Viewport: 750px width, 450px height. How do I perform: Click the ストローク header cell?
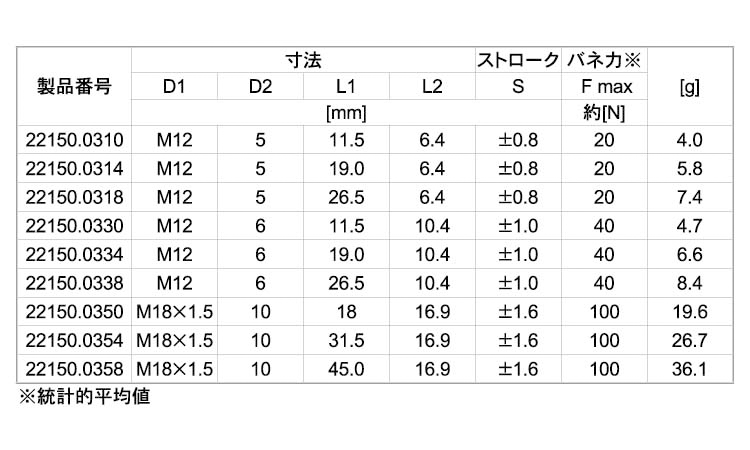click(517, 60)
